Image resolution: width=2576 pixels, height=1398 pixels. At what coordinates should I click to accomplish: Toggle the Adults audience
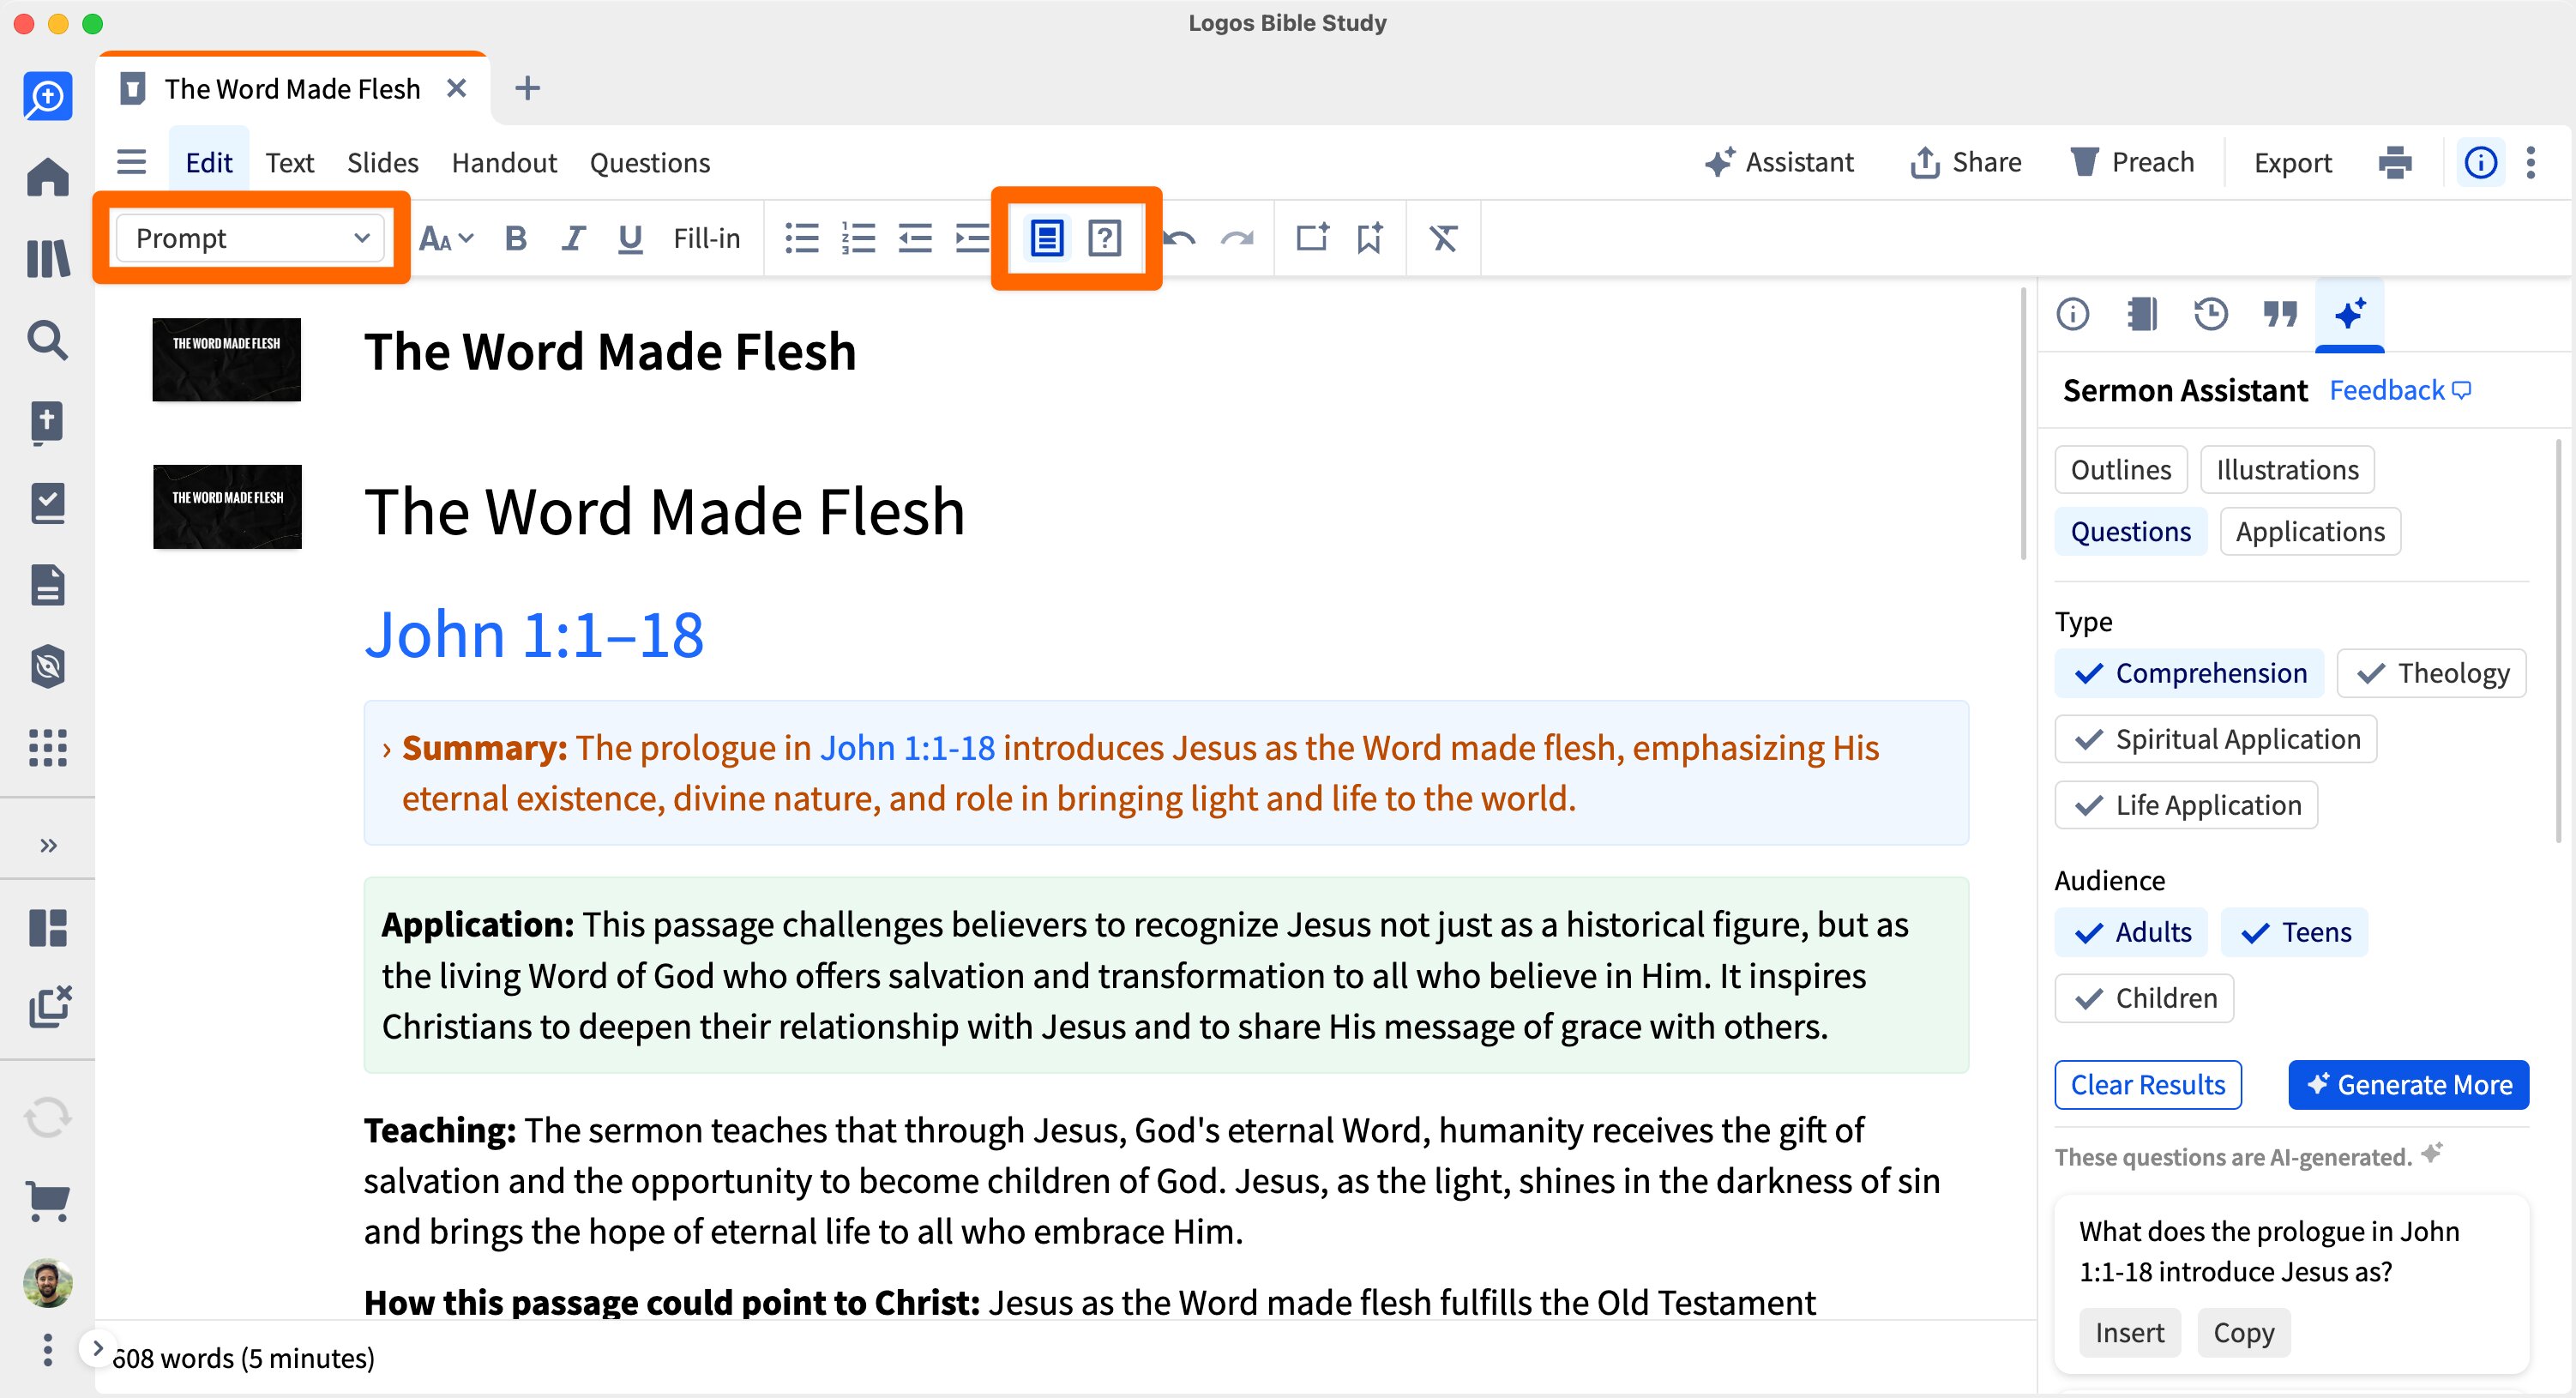tap(2131, 932)
